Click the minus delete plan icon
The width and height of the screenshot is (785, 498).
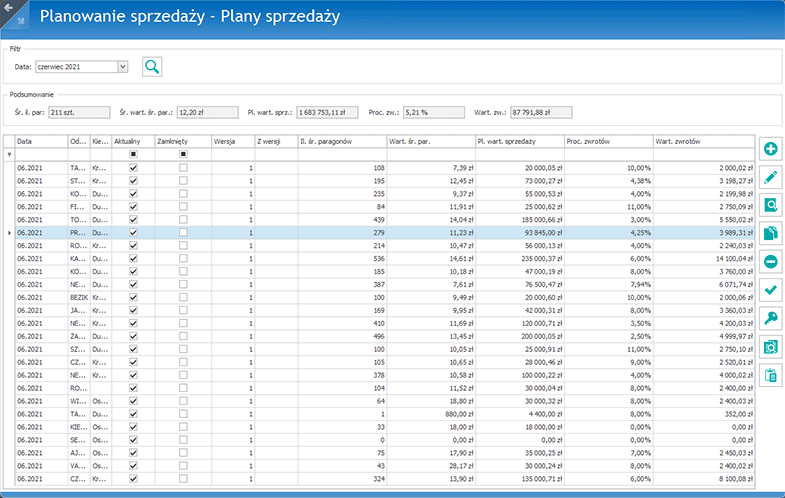pyautogui.click(x=771, y=261)
